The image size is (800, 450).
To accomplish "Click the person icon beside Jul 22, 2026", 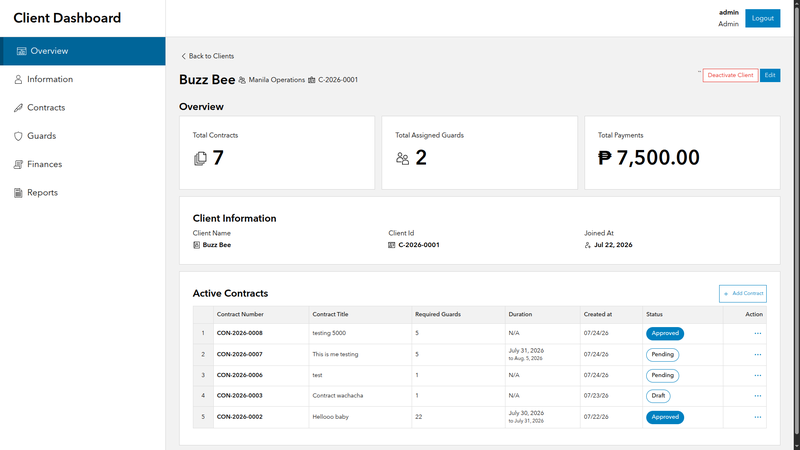I will pyautogui.click(x=587, y=245).
